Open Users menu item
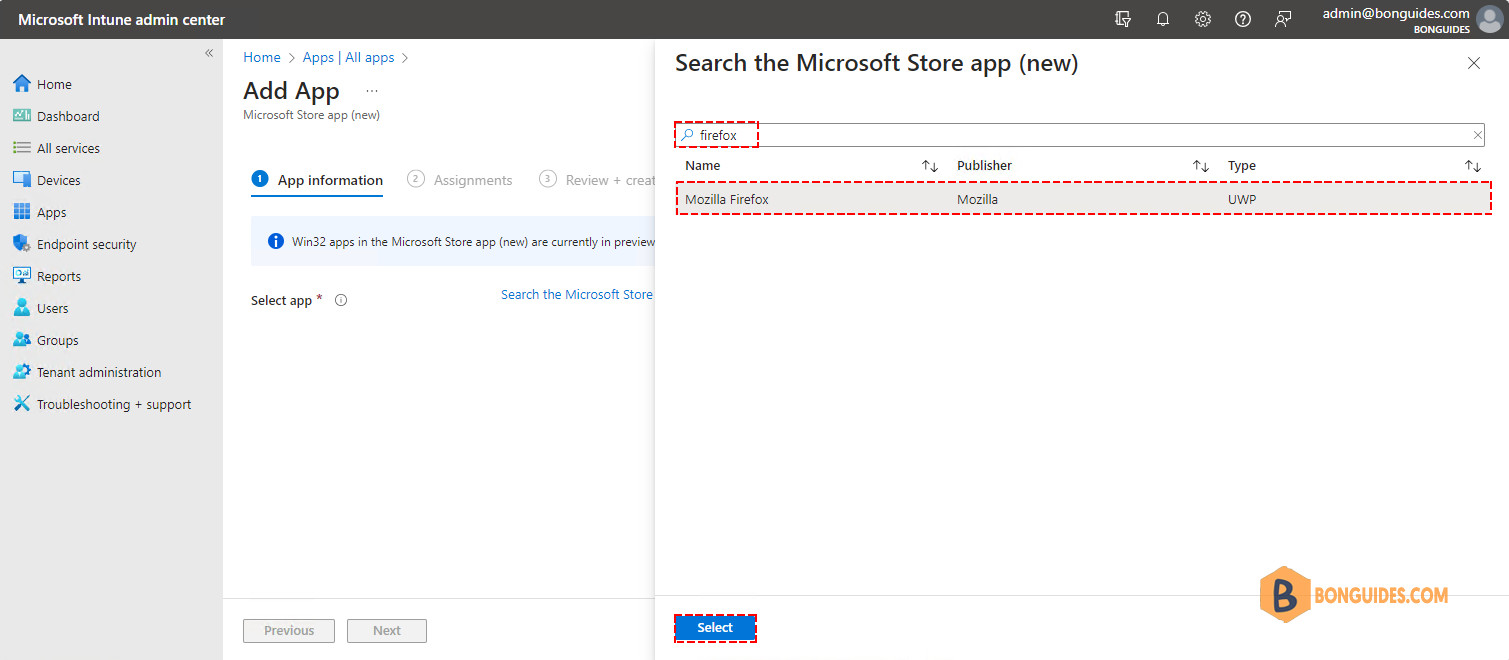 tap(53, 309)
